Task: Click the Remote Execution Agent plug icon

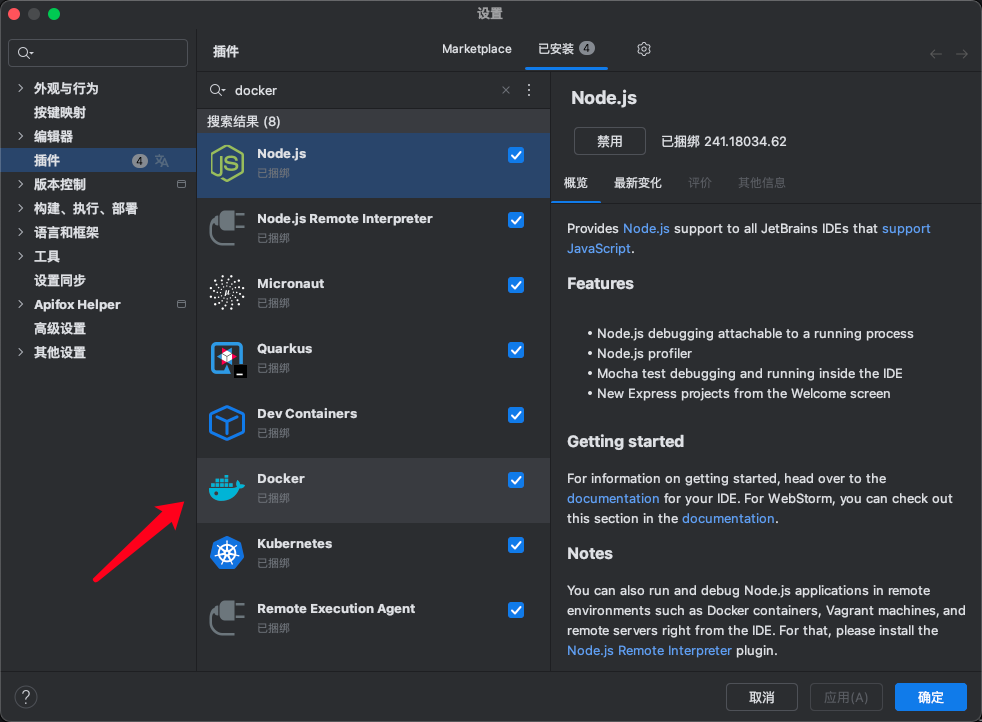Action: click(227, 618)
